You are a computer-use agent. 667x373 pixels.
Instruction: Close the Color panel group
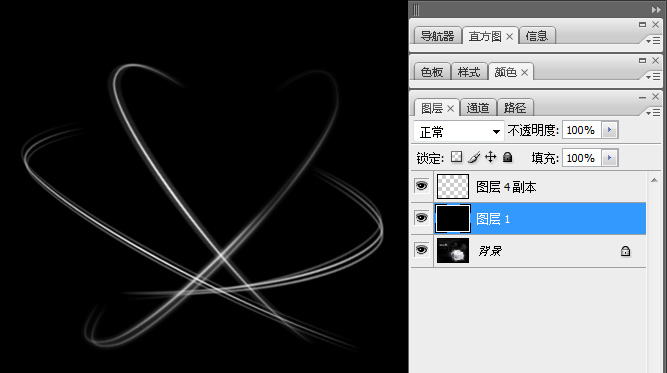[656, 60]
